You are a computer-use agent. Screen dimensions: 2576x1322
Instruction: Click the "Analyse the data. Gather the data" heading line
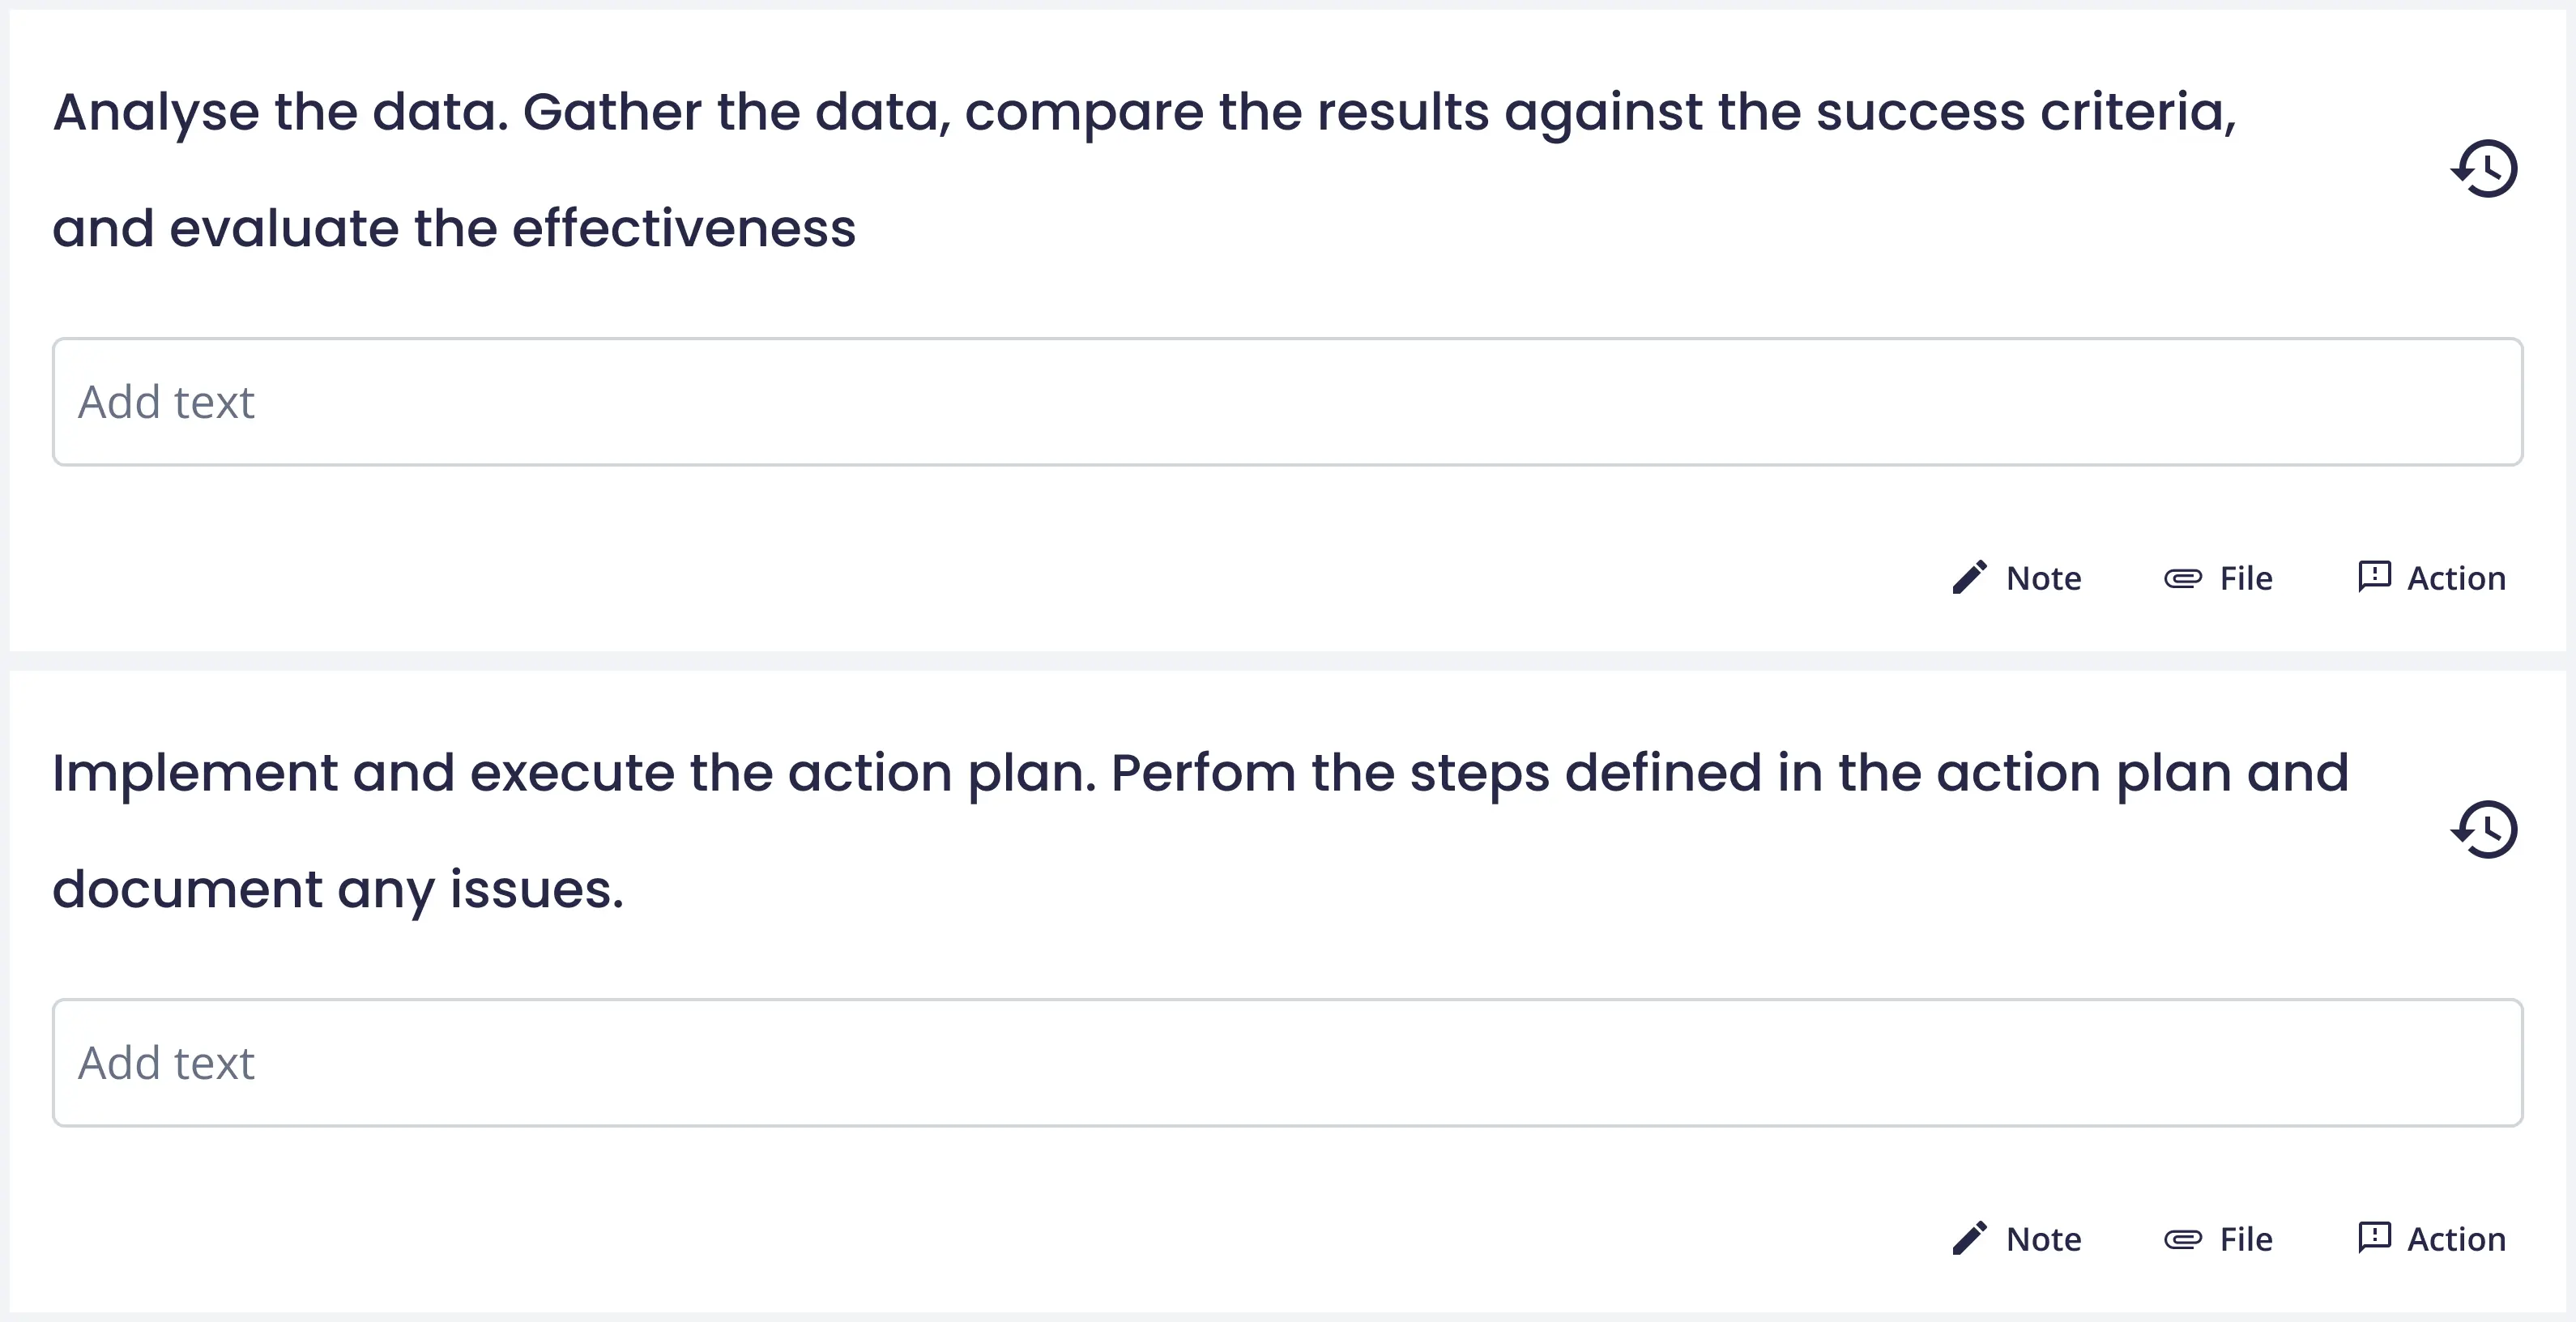click(1144, 112)
